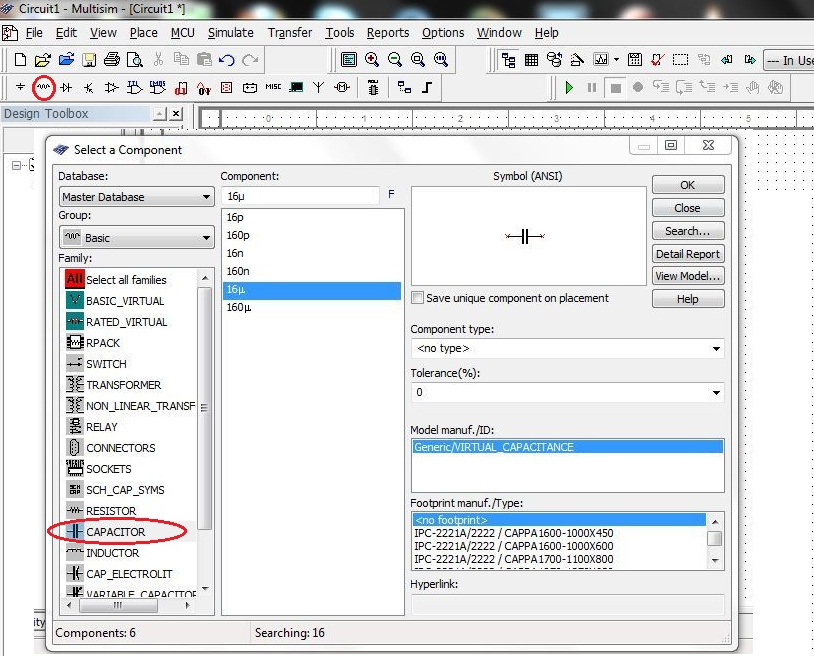Click the Zoom Out magnifier icon

395,60
